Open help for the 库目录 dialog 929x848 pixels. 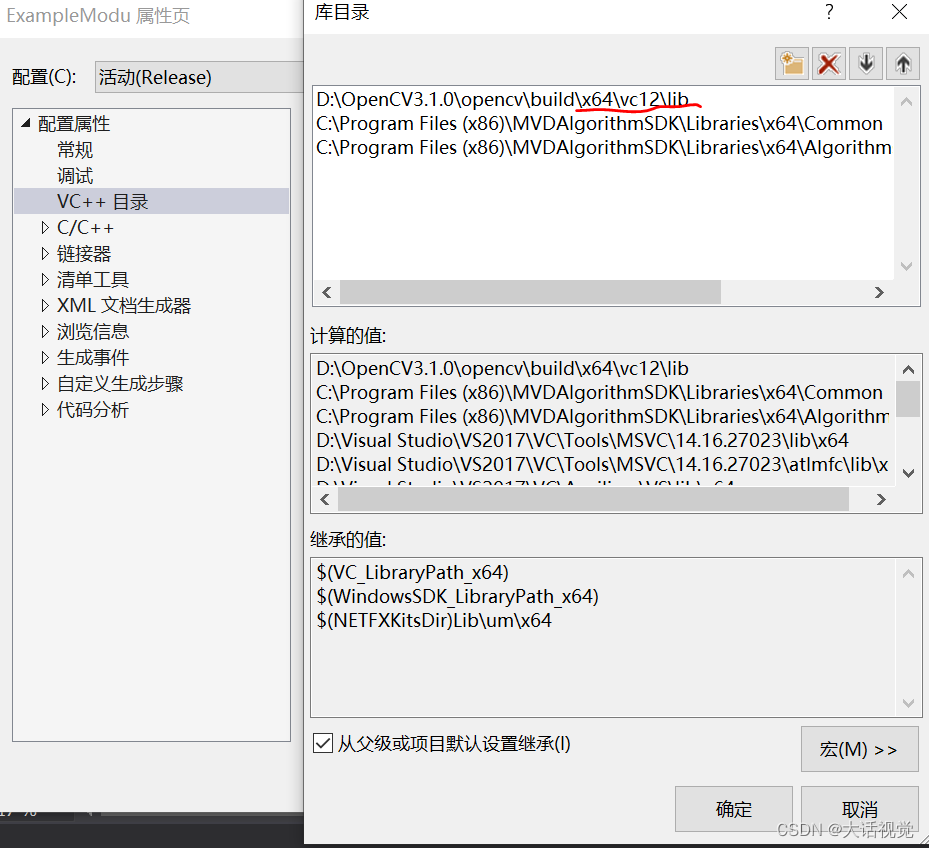coord(829,12)
